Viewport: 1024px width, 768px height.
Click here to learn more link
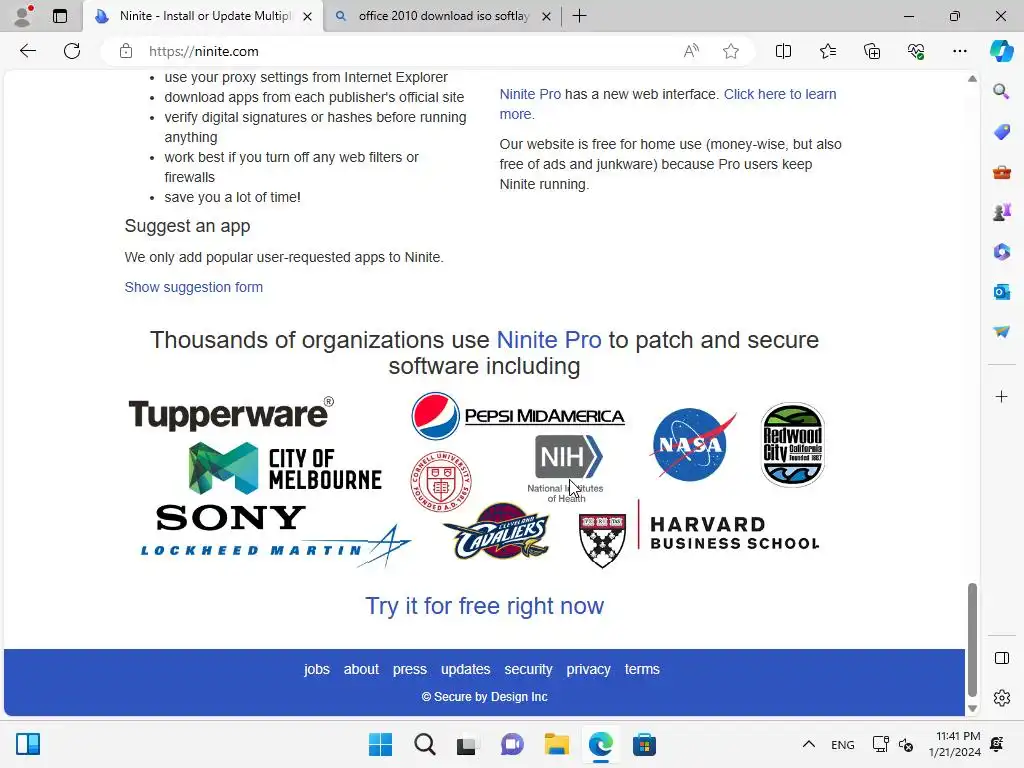(x=667, y=104)
